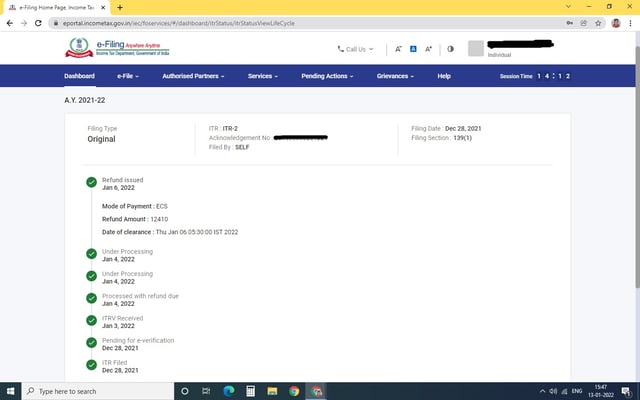The image size is (640, 400).
Task: Expand the Grievances menu
Action: pyautogui.click(x=395, y=76)
